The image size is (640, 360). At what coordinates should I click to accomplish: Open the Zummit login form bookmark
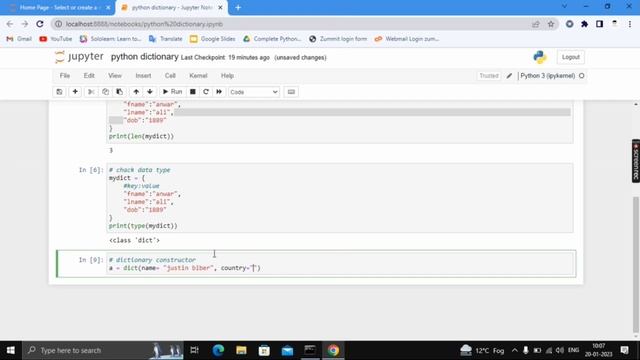click(338, 39)
